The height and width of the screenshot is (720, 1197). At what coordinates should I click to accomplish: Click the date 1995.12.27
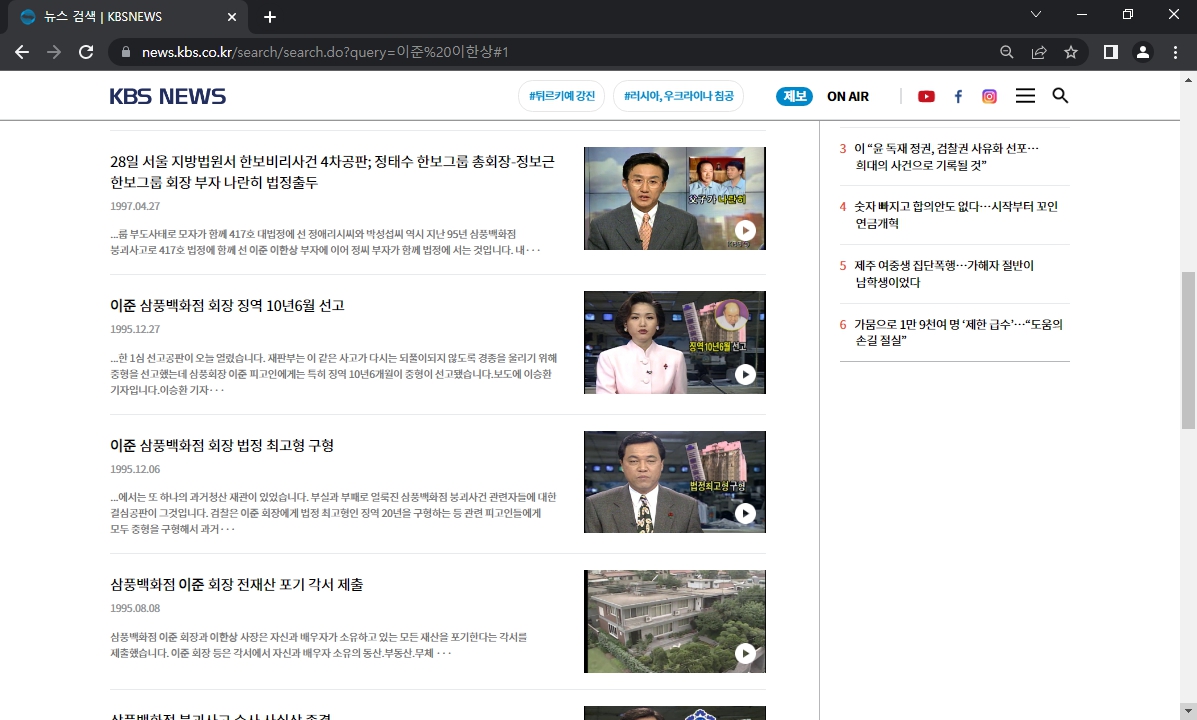[x=135, y=329]
